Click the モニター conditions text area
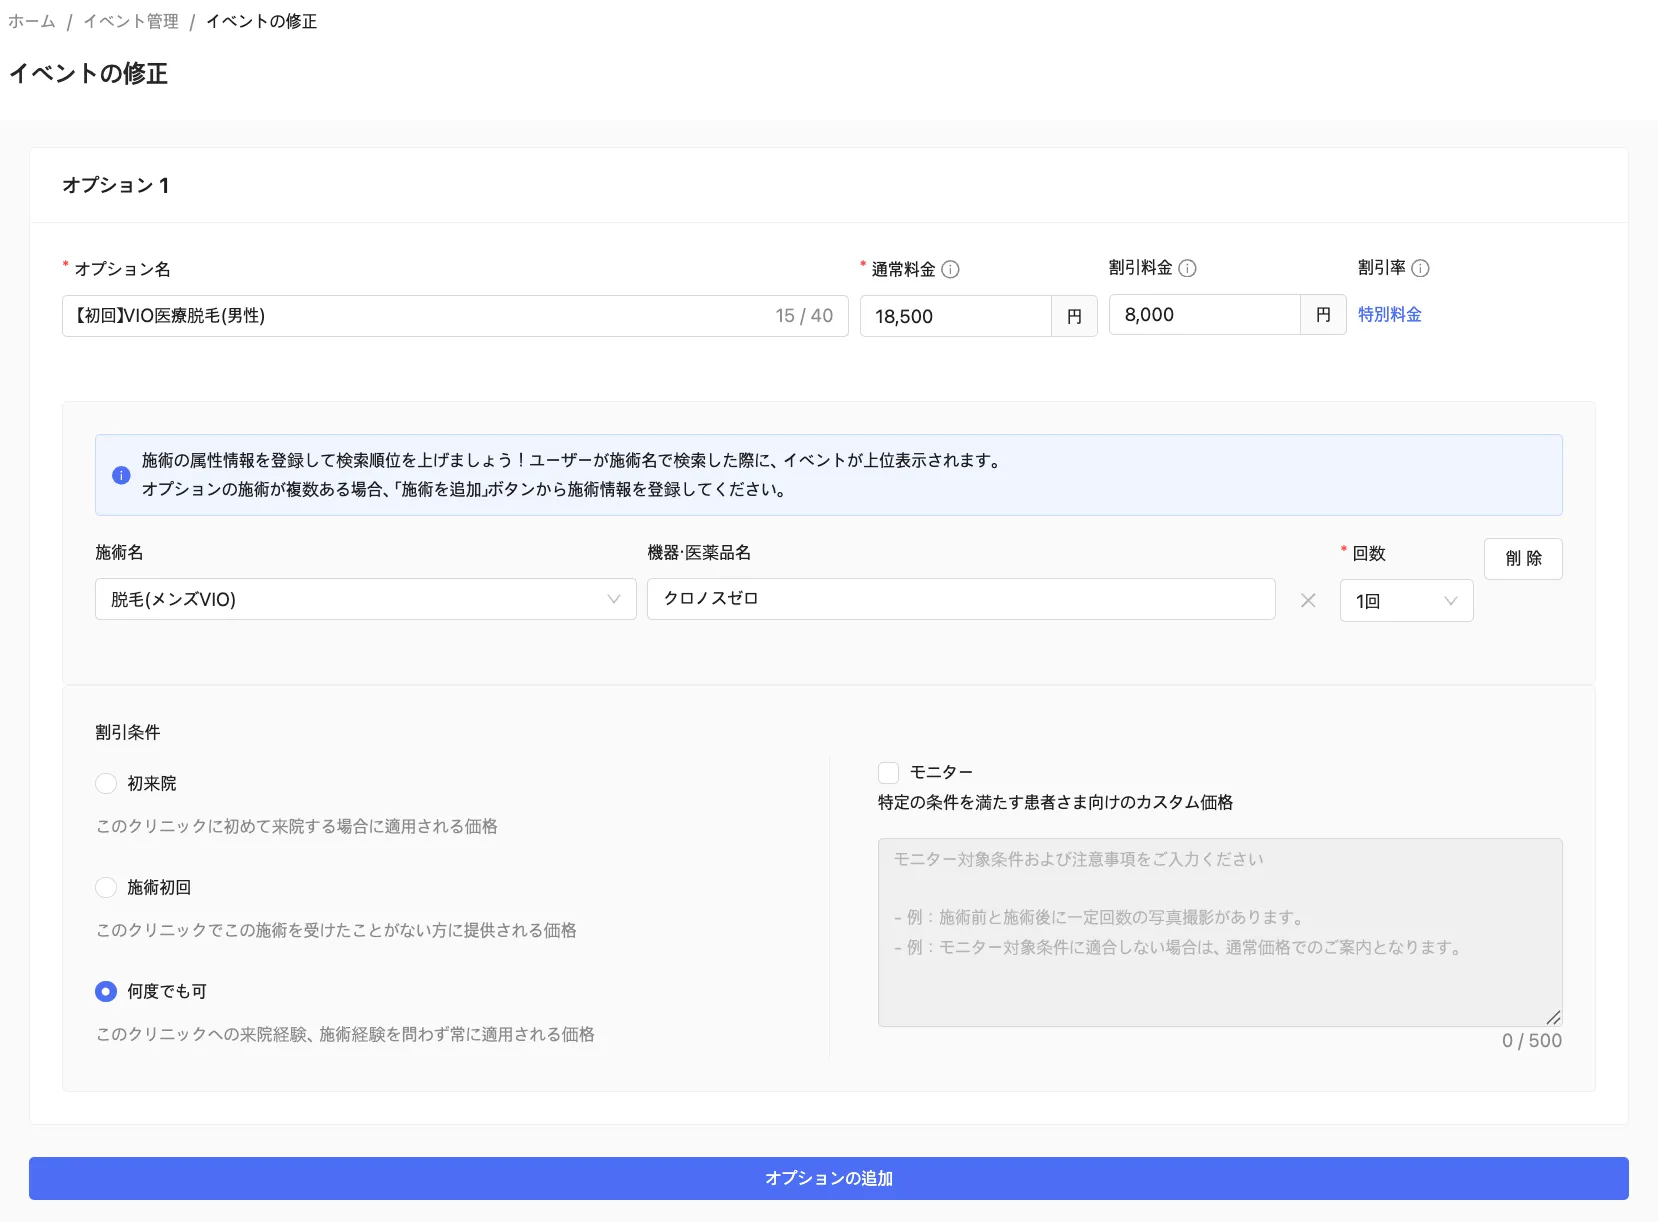 [1220, 932]
